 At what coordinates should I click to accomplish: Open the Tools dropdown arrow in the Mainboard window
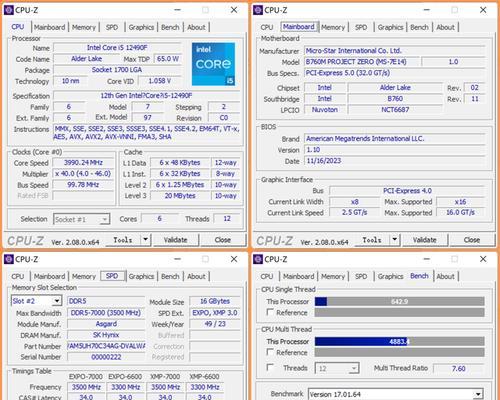pos(395,239)
